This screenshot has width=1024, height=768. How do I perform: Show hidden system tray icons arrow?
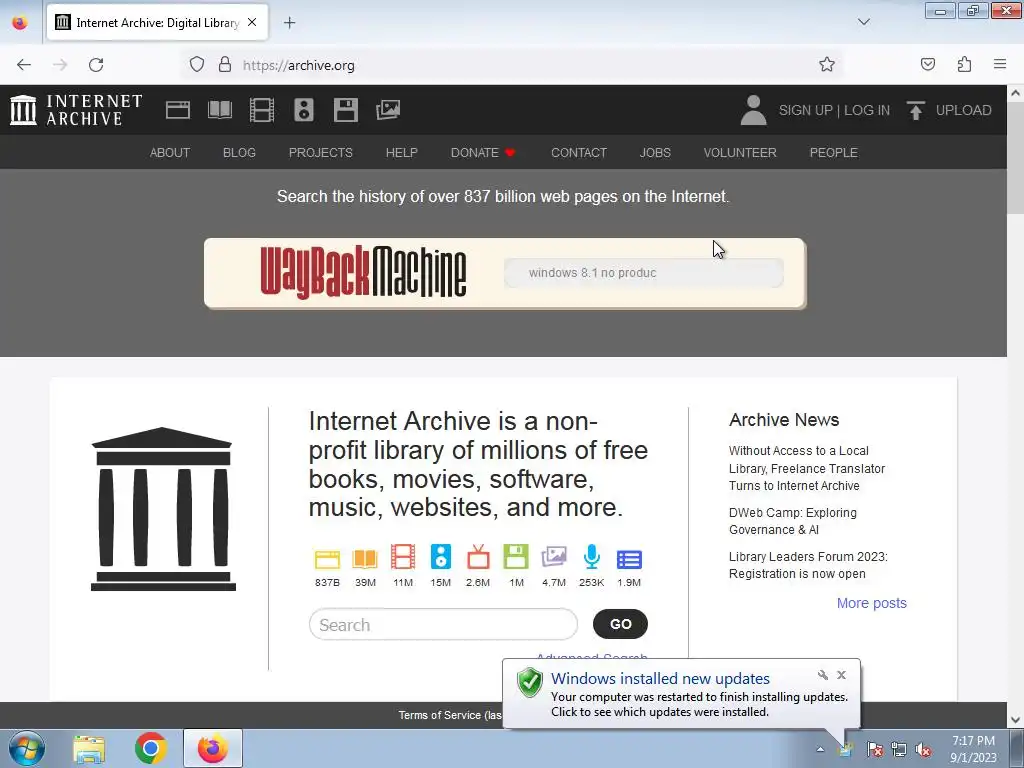point(820,749)
